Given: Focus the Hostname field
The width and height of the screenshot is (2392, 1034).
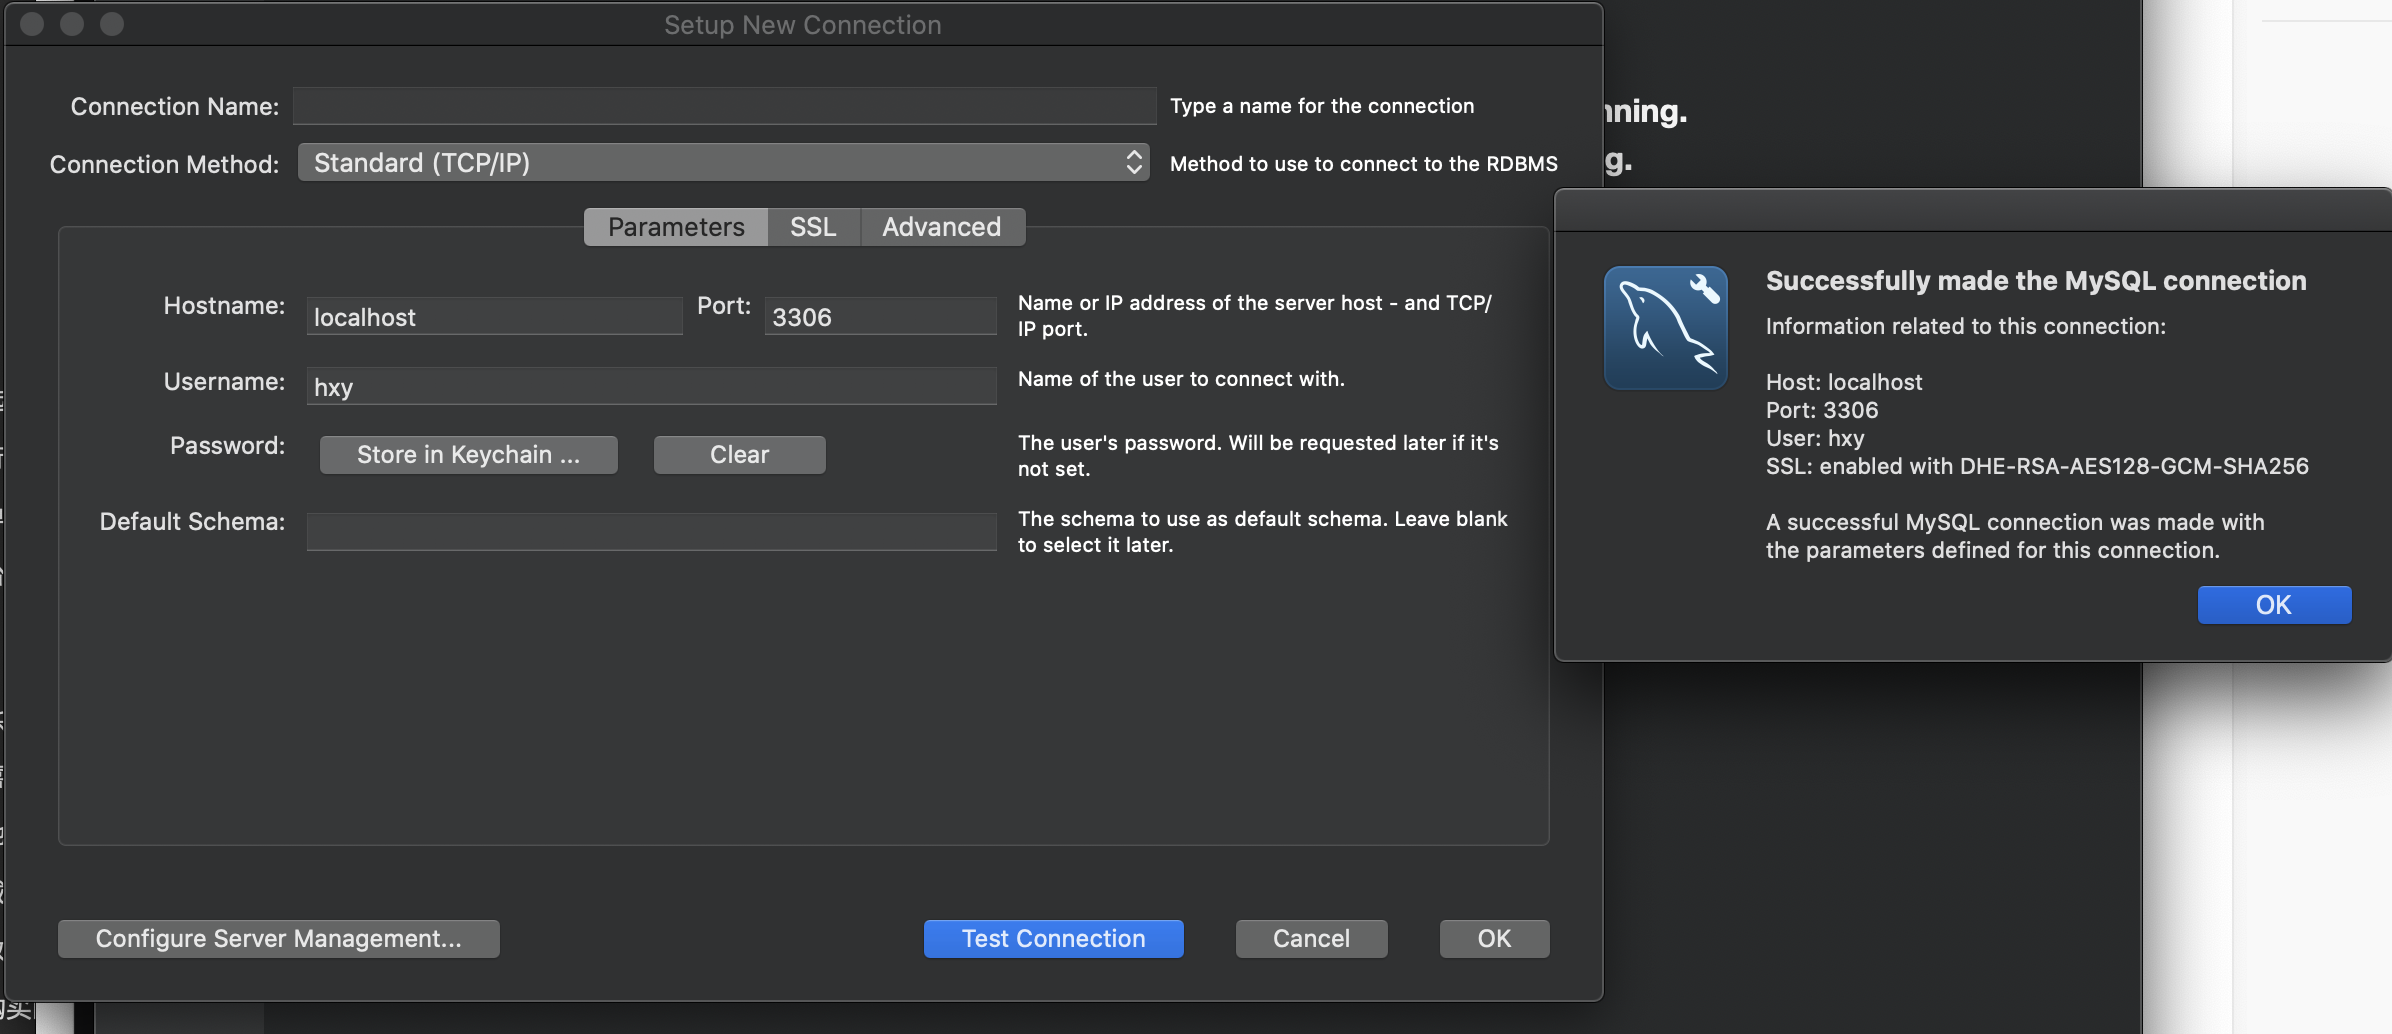Looking at the screenshot, I should pos(494,316).
